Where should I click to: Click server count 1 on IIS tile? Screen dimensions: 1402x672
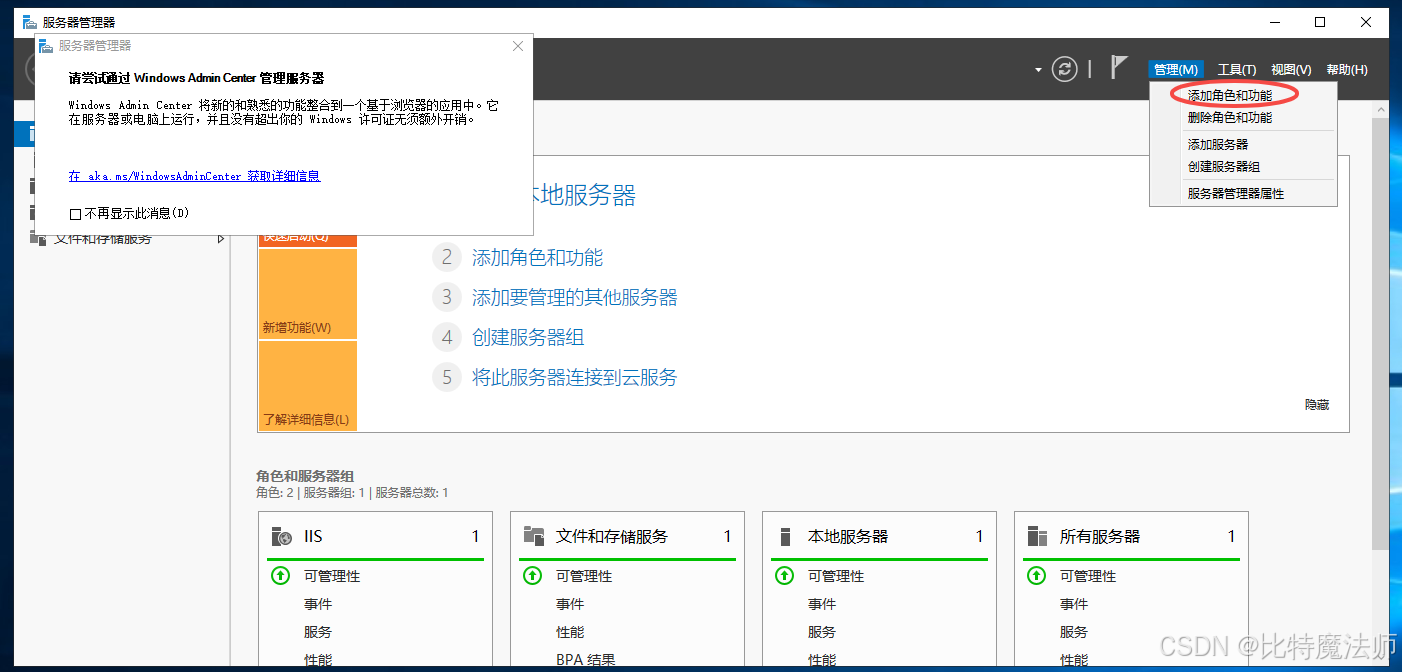pyautogui.click(x=476, y=537)
